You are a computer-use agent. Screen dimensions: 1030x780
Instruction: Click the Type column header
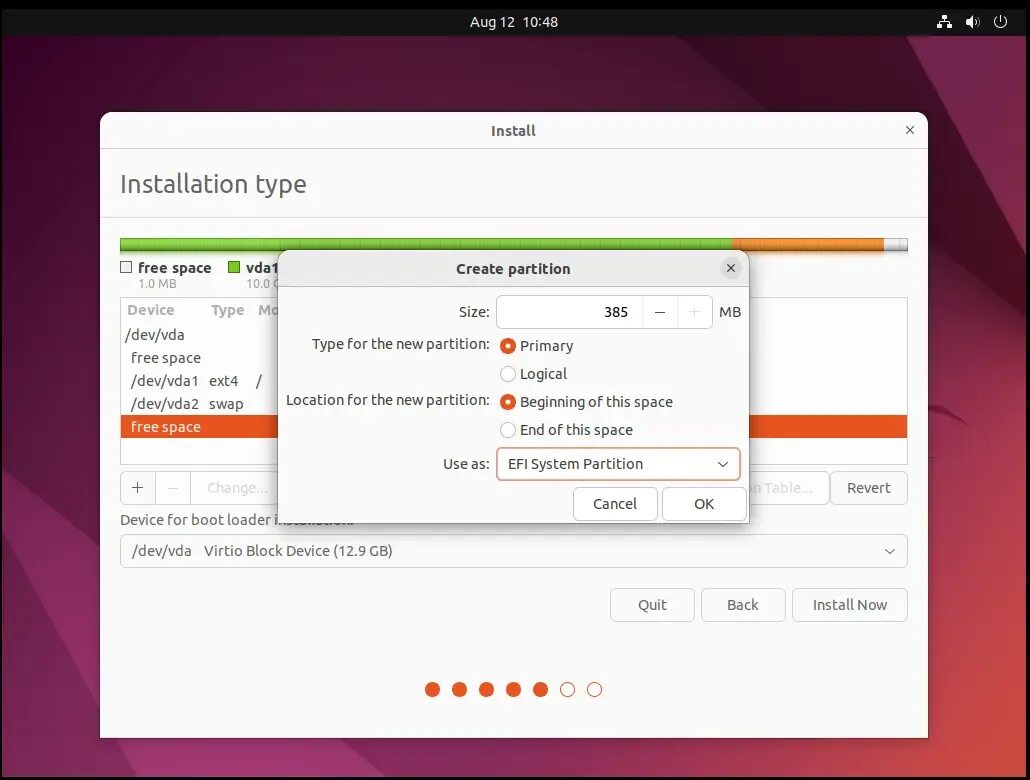click(x=227, y=310)
